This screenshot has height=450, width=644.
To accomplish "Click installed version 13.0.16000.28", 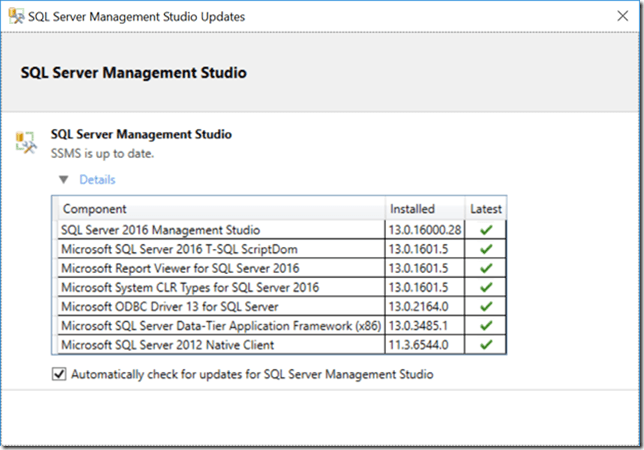I will [x=425, y=230].
